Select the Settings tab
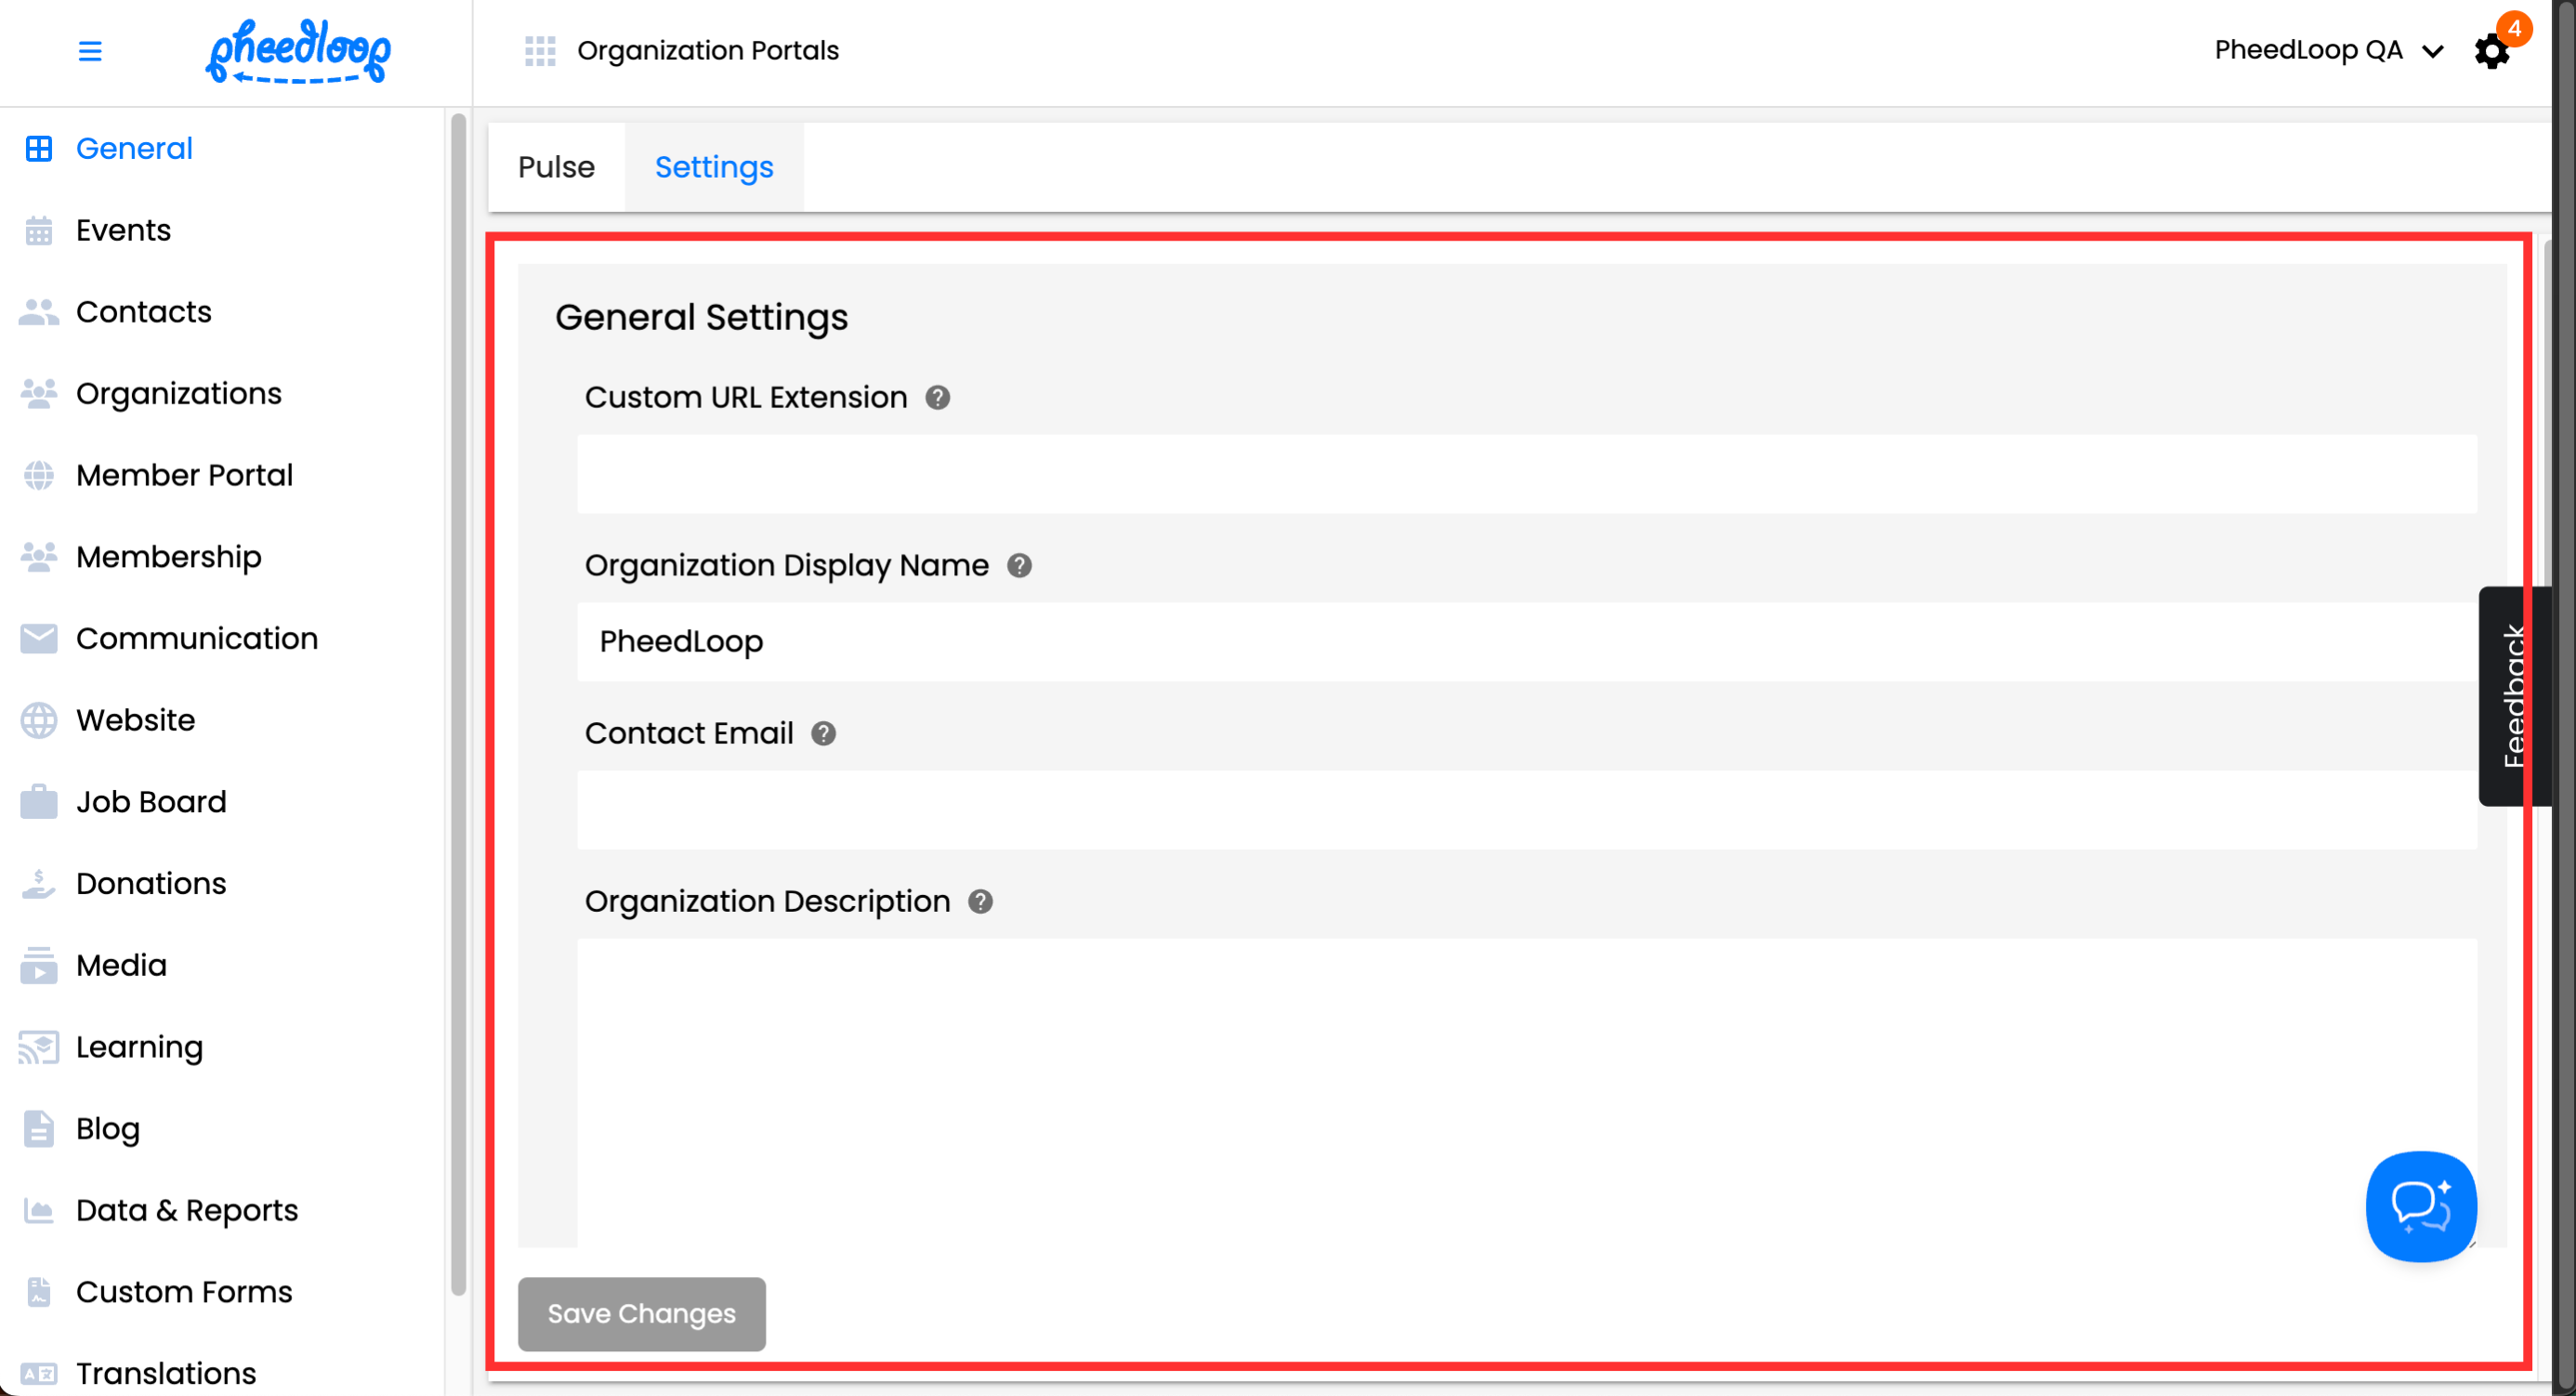 point(714,167)
